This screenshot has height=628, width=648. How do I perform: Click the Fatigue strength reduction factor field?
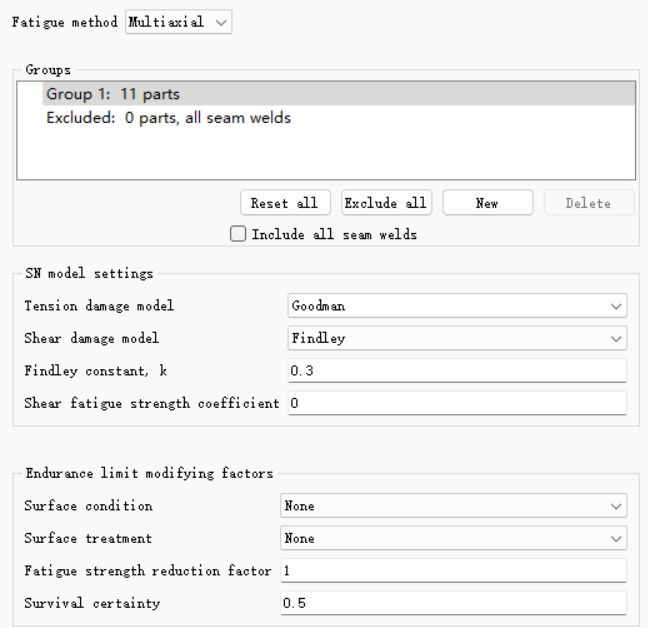point(453,571)
